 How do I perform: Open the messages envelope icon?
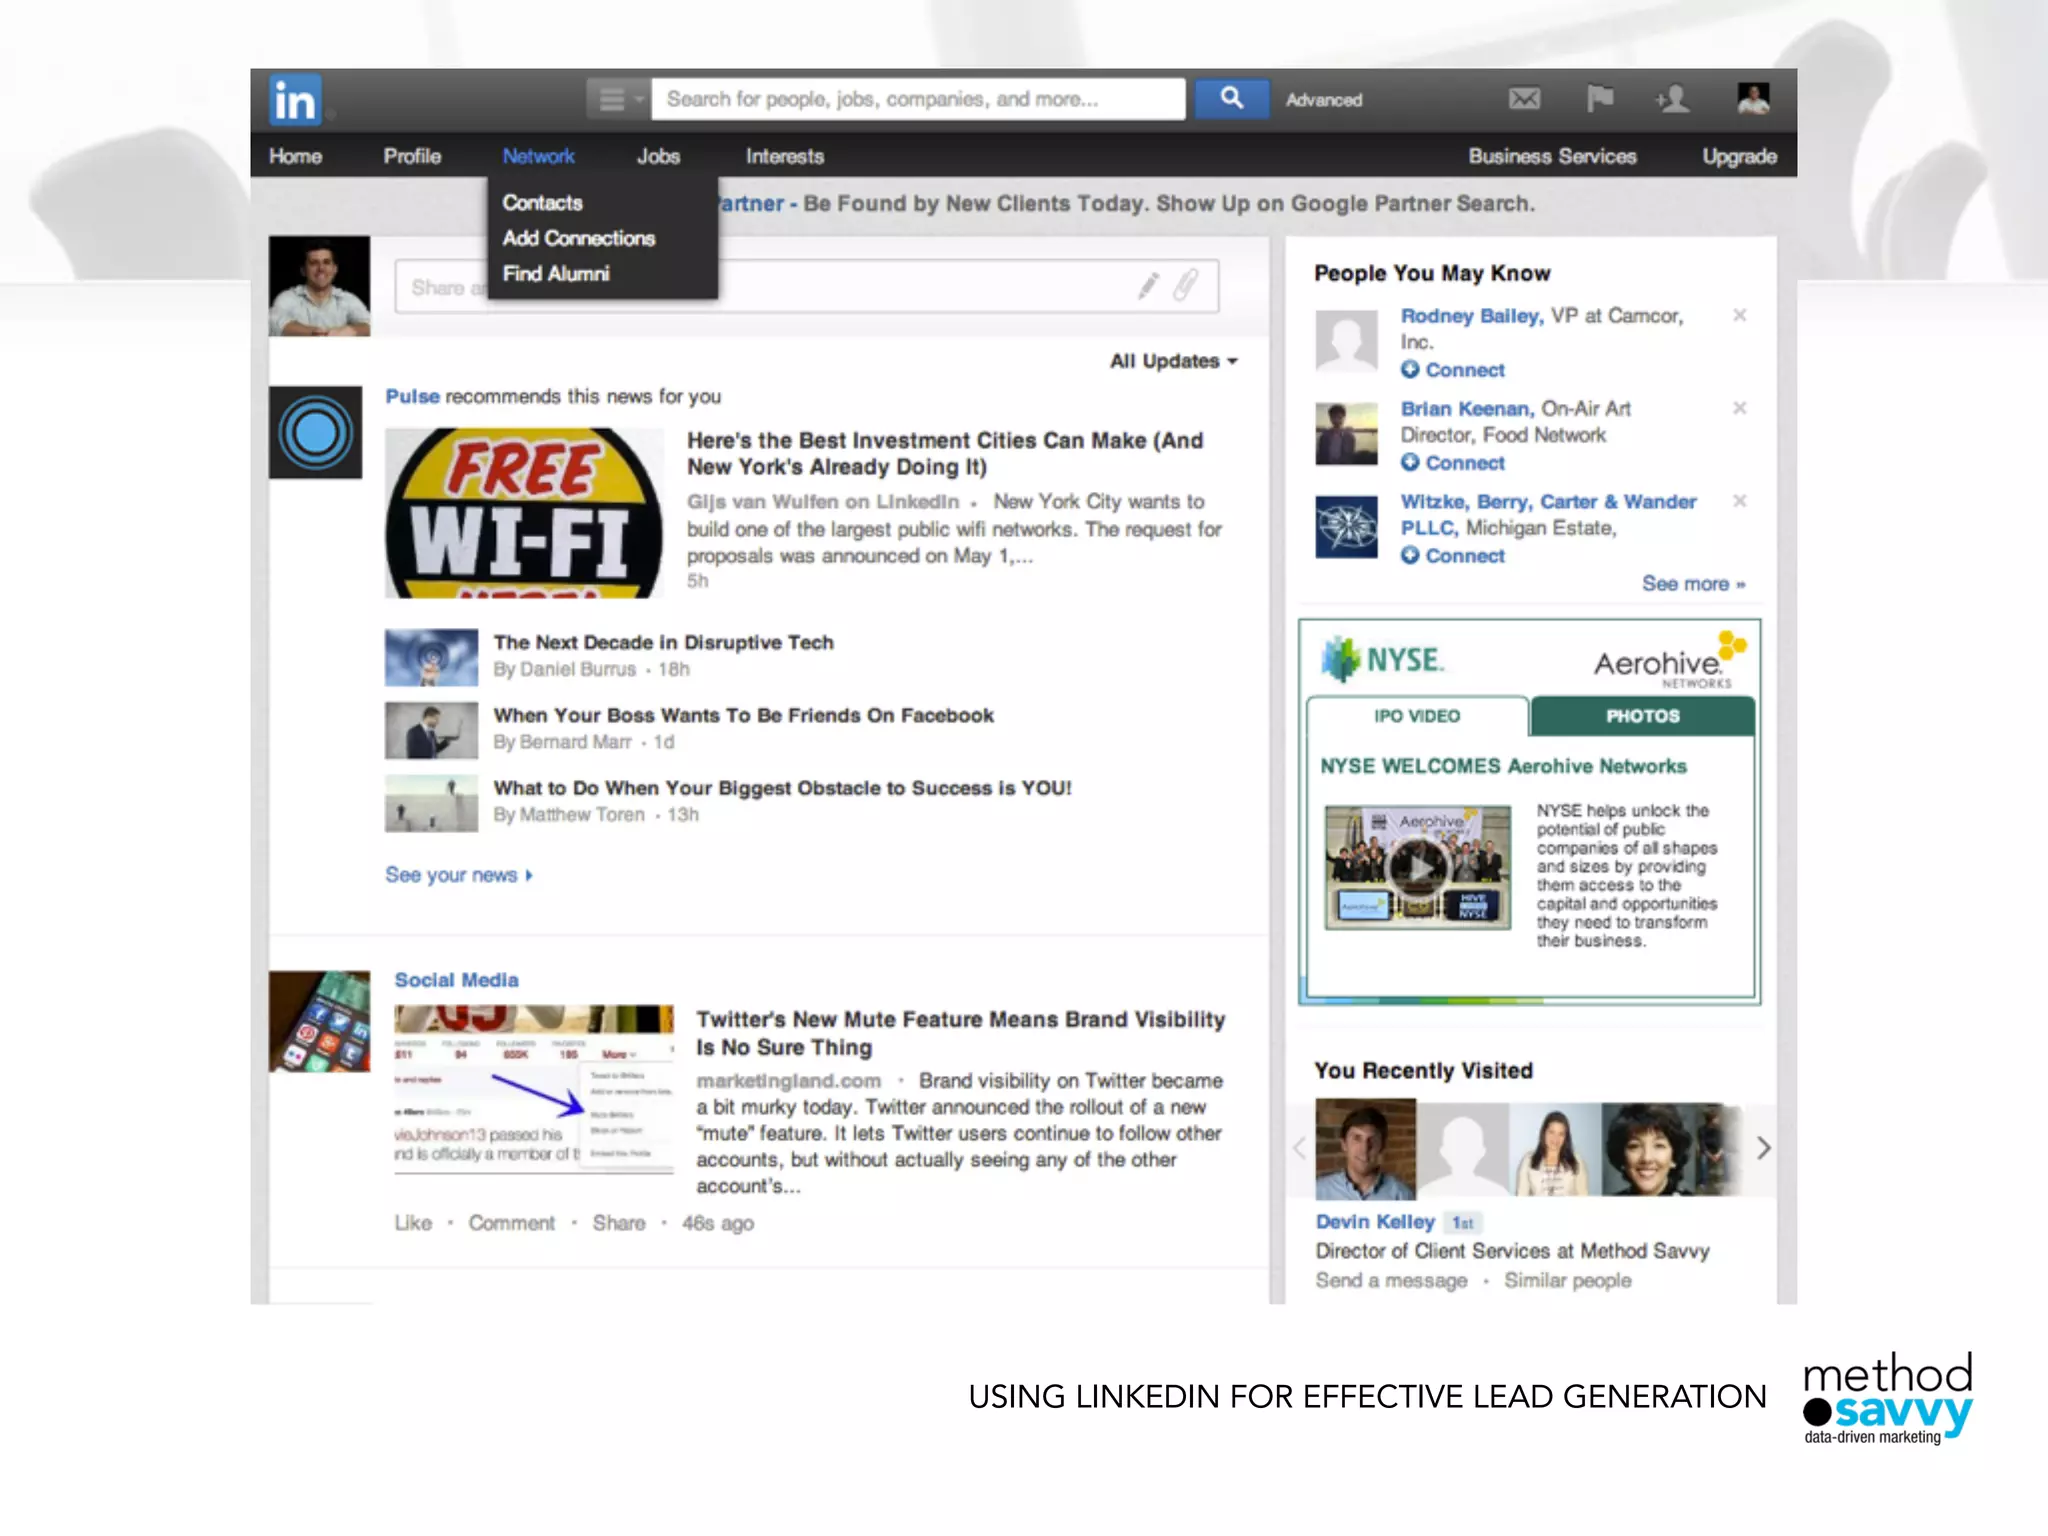pos(1524,99)
